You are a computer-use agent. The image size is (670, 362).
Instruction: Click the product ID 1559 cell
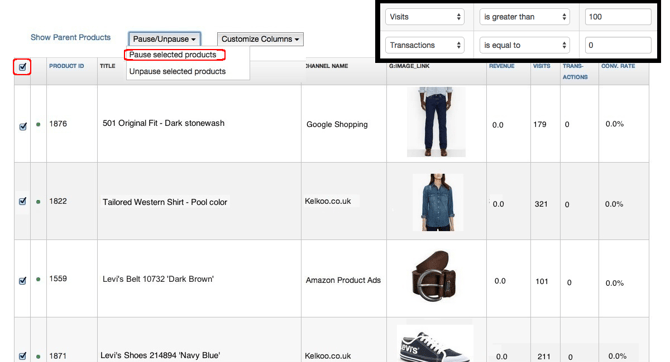[58, 278]
